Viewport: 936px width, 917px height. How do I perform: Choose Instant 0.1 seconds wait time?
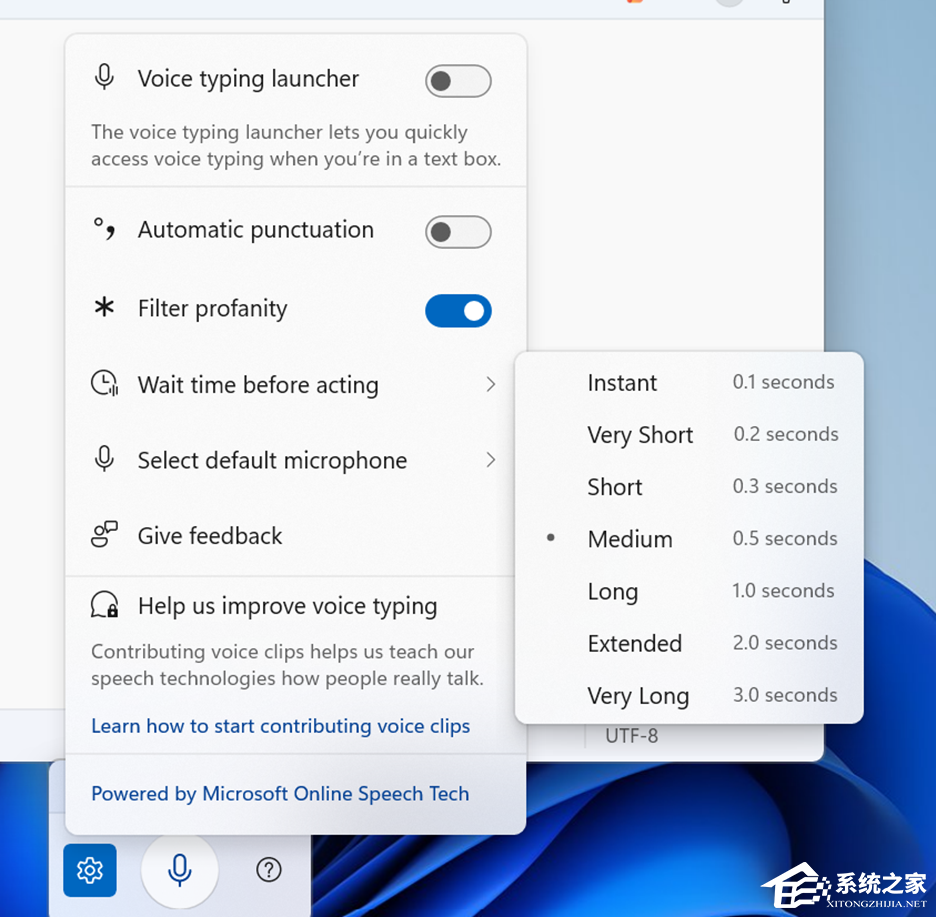tap(689, 383)
